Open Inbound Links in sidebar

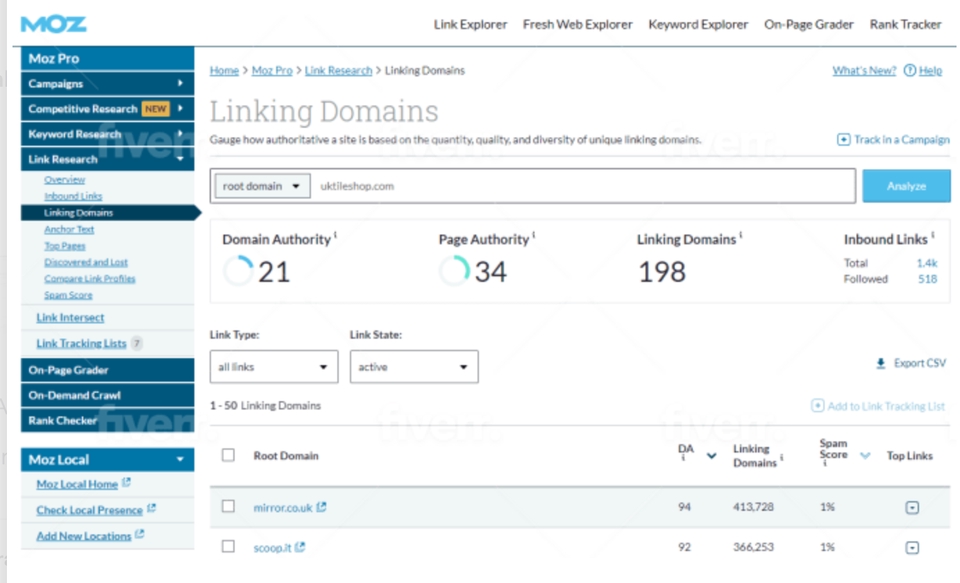73,196
